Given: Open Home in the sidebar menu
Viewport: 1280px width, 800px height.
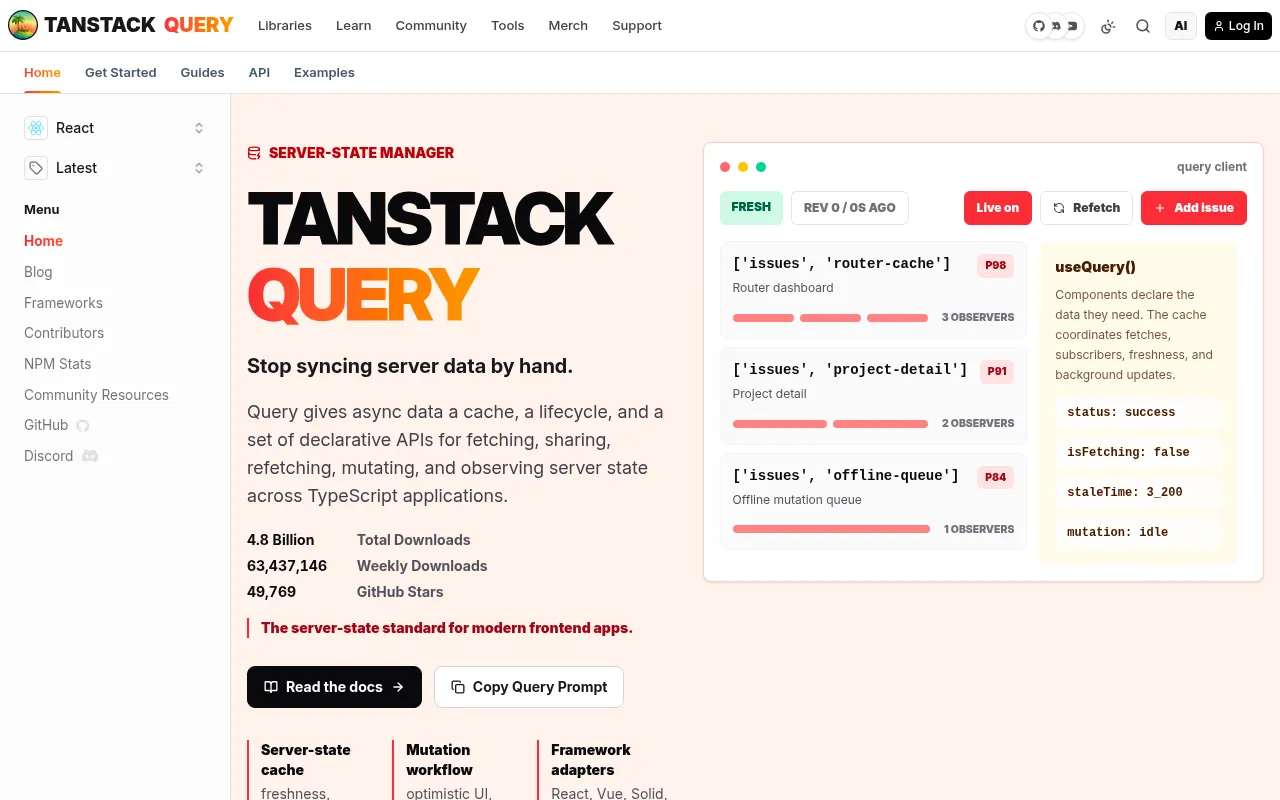Looking at the screenshot, I should click(x=43, y=241).
